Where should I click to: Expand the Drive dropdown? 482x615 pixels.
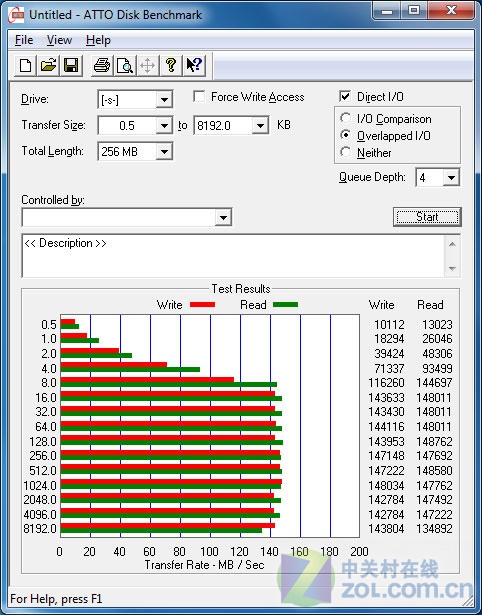(x=164, y=100)
